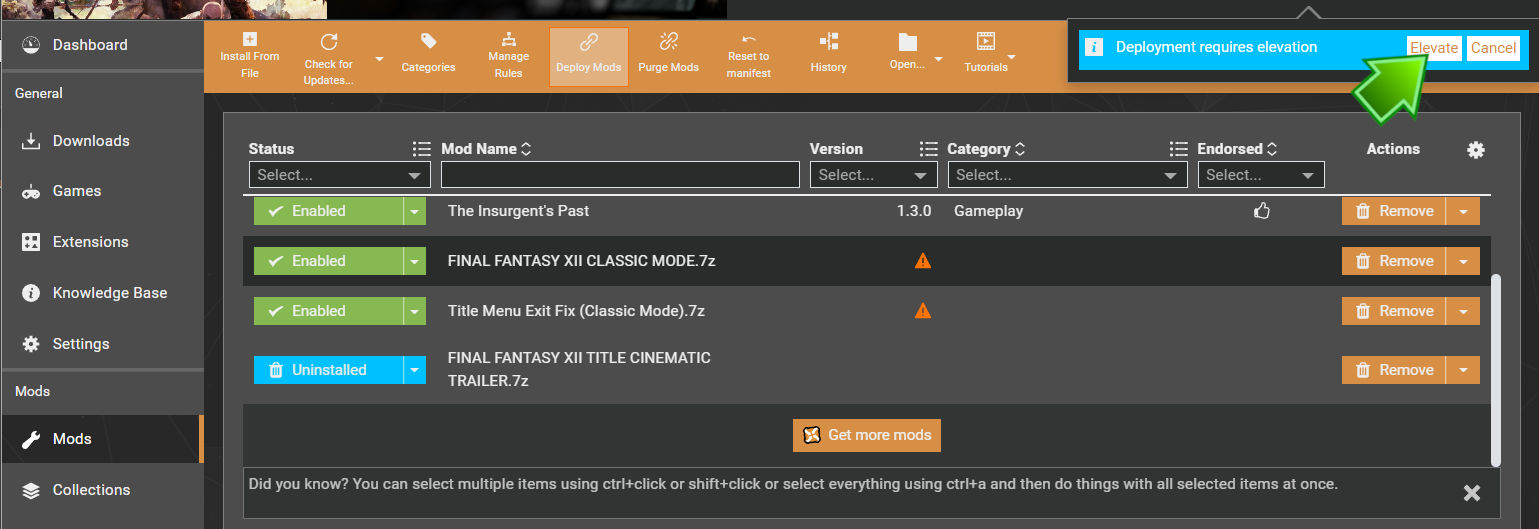Open Category filter Select dropdown
The width and height of the screenshot is (1539, 529).
point(1068,175)
